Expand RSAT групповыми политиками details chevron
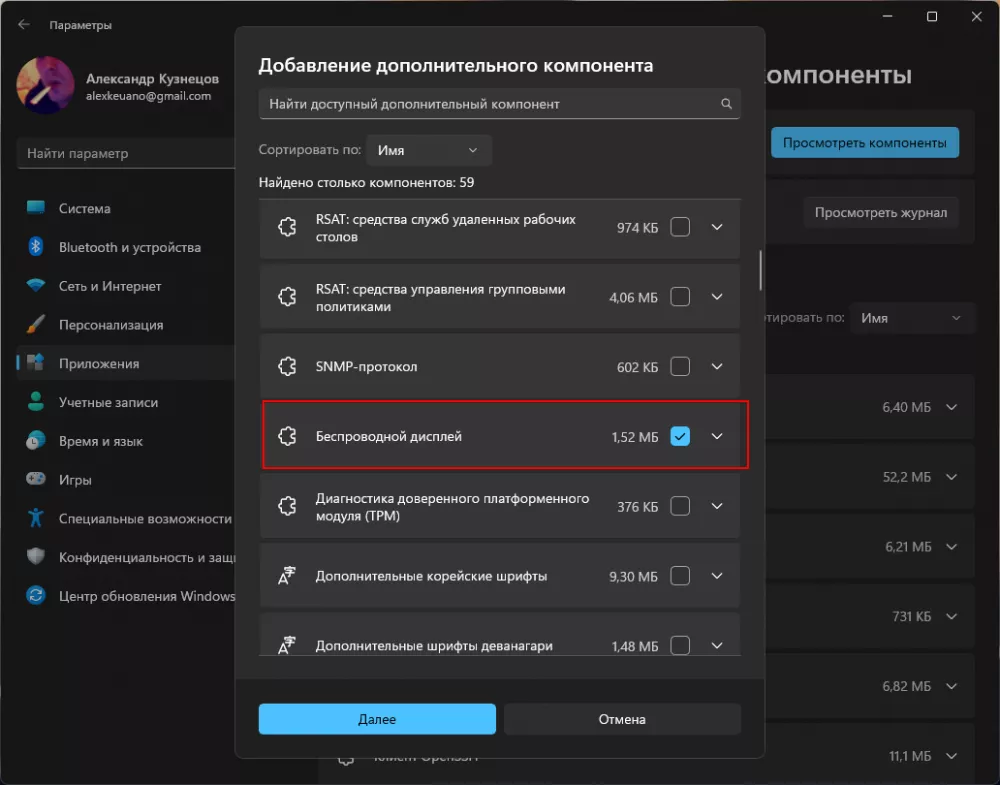 tap(716, 297)
